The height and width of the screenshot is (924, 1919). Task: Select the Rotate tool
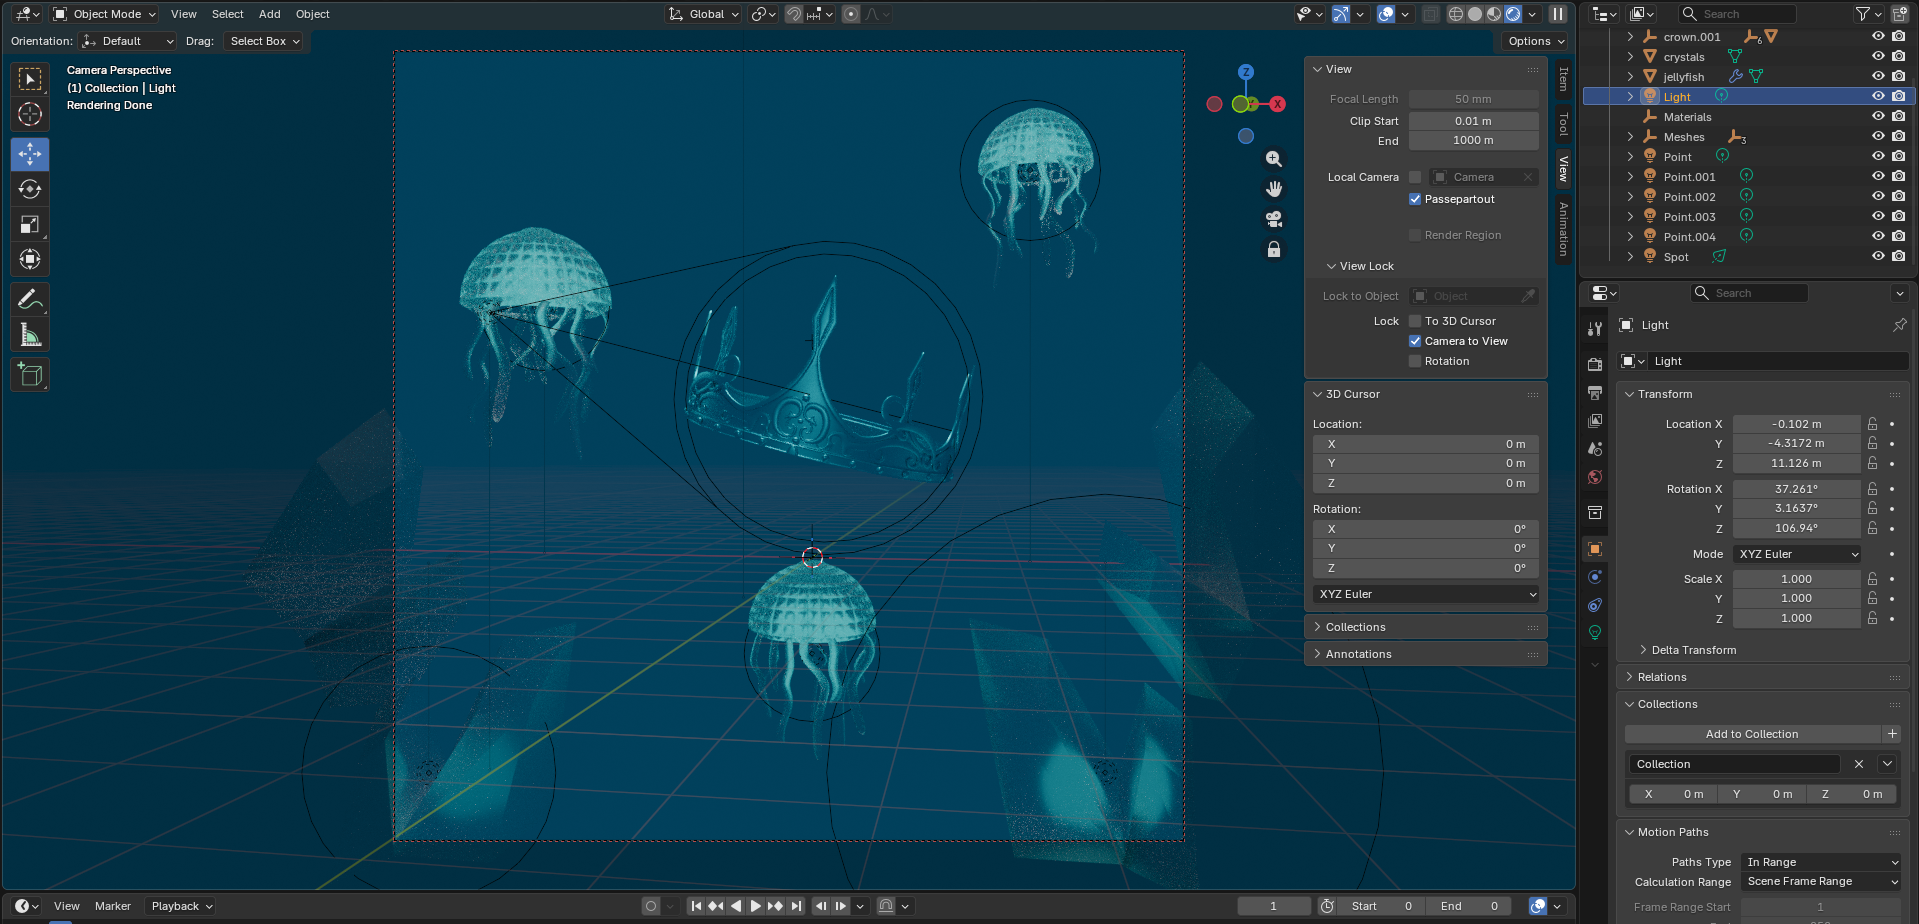pyautogui.click(x=30, y=189)
